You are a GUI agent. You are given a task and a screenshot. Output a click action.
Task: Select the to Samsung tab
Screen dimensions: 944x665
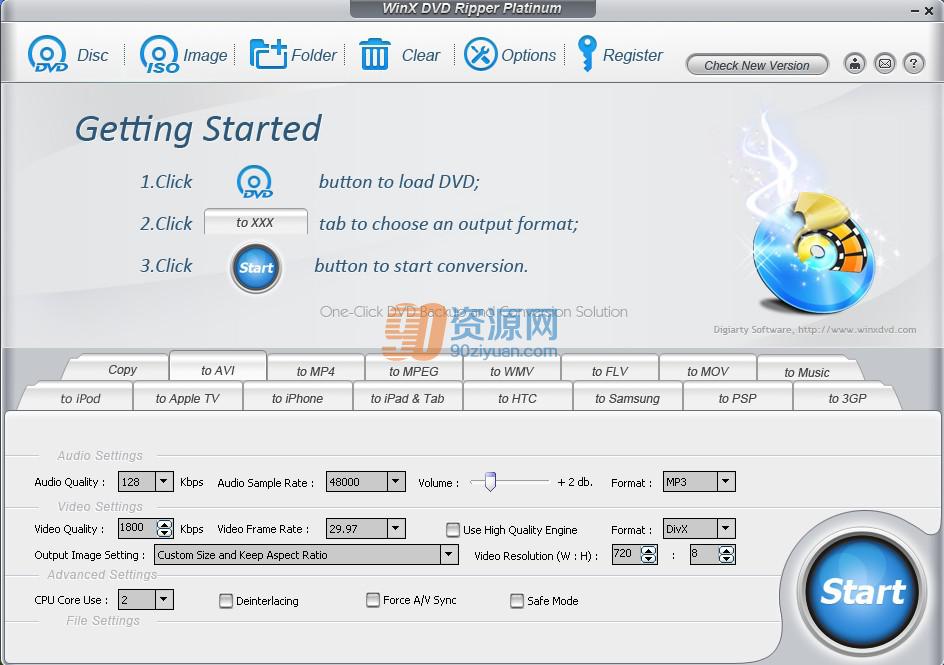(x=627, y=398)
